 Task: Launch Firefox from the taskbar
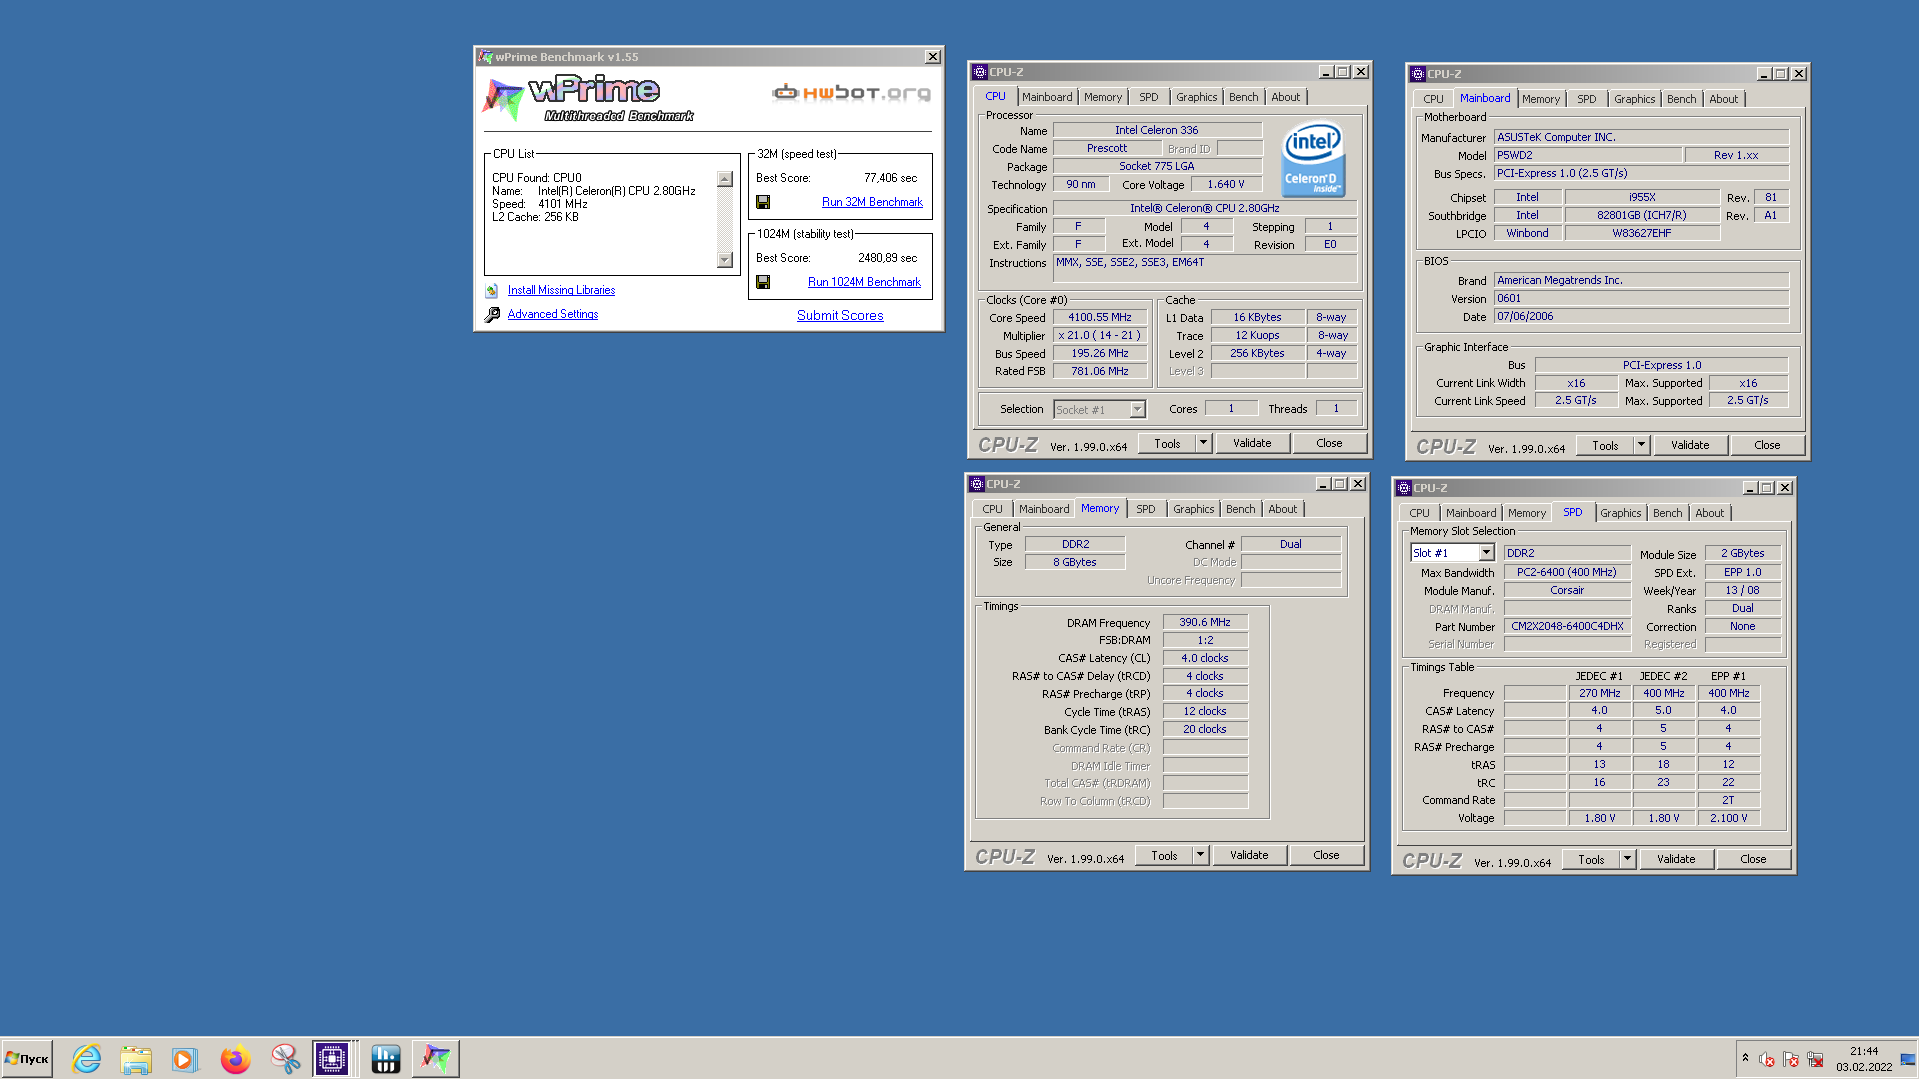[x=235, y=1058]
